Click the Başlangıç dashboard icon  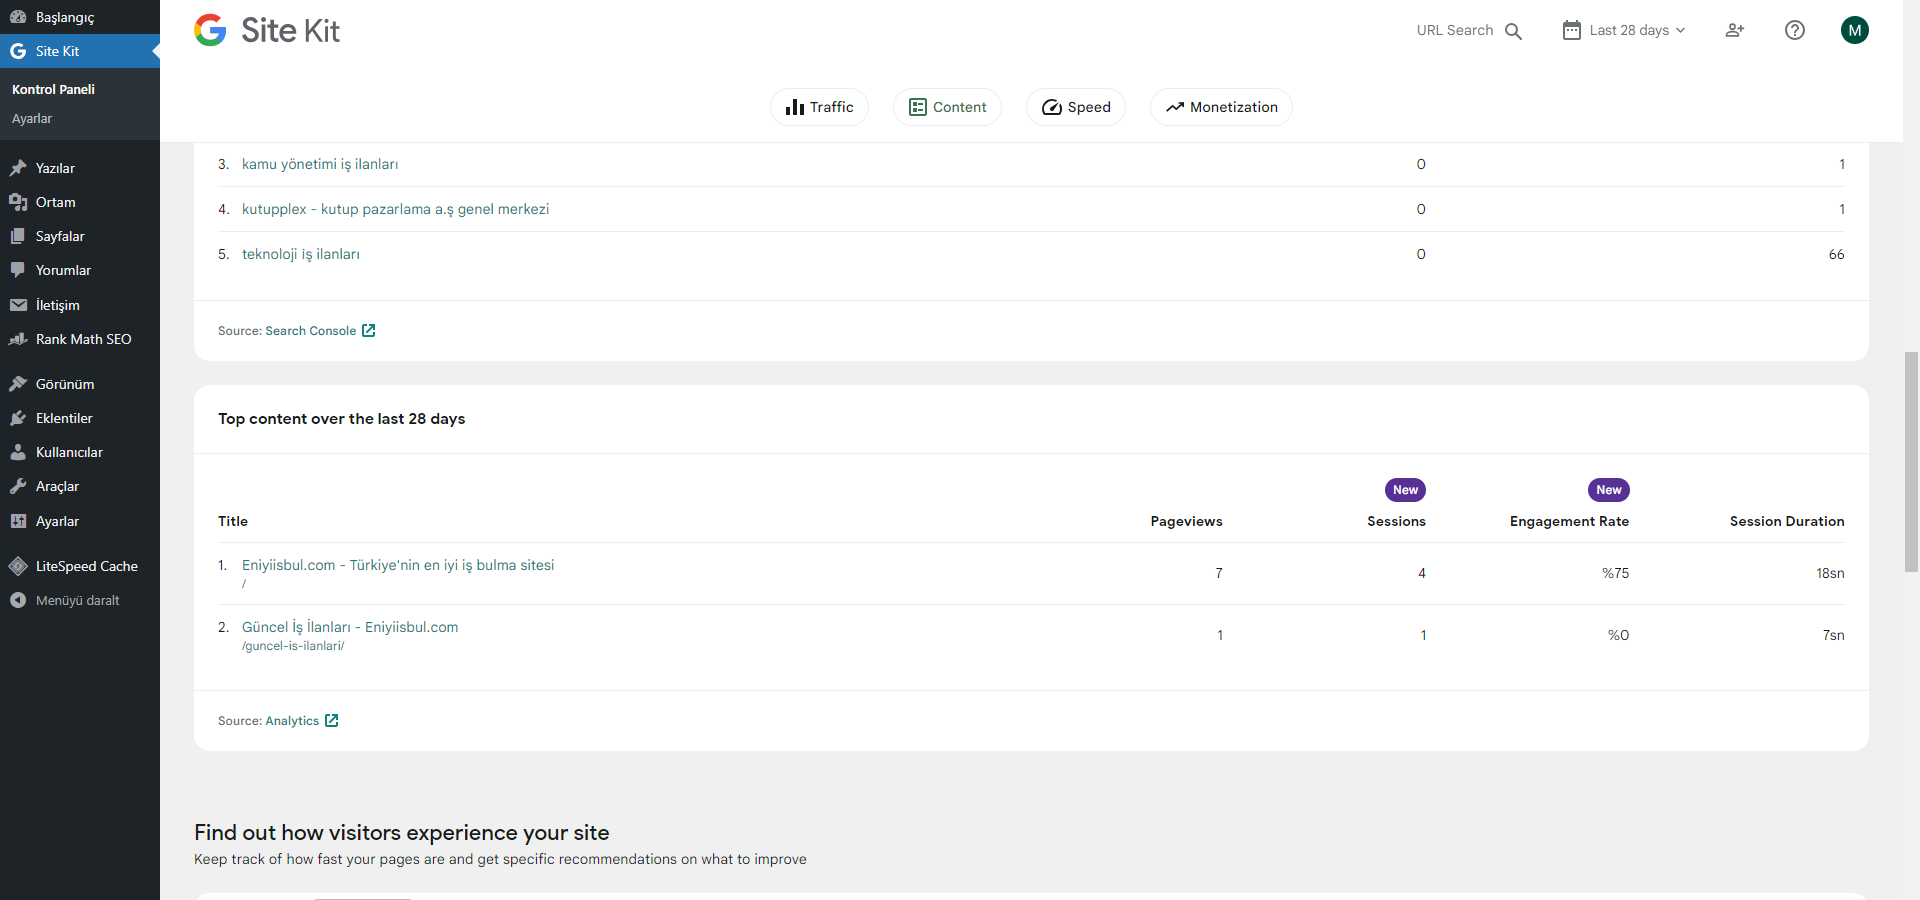point(18,17)
